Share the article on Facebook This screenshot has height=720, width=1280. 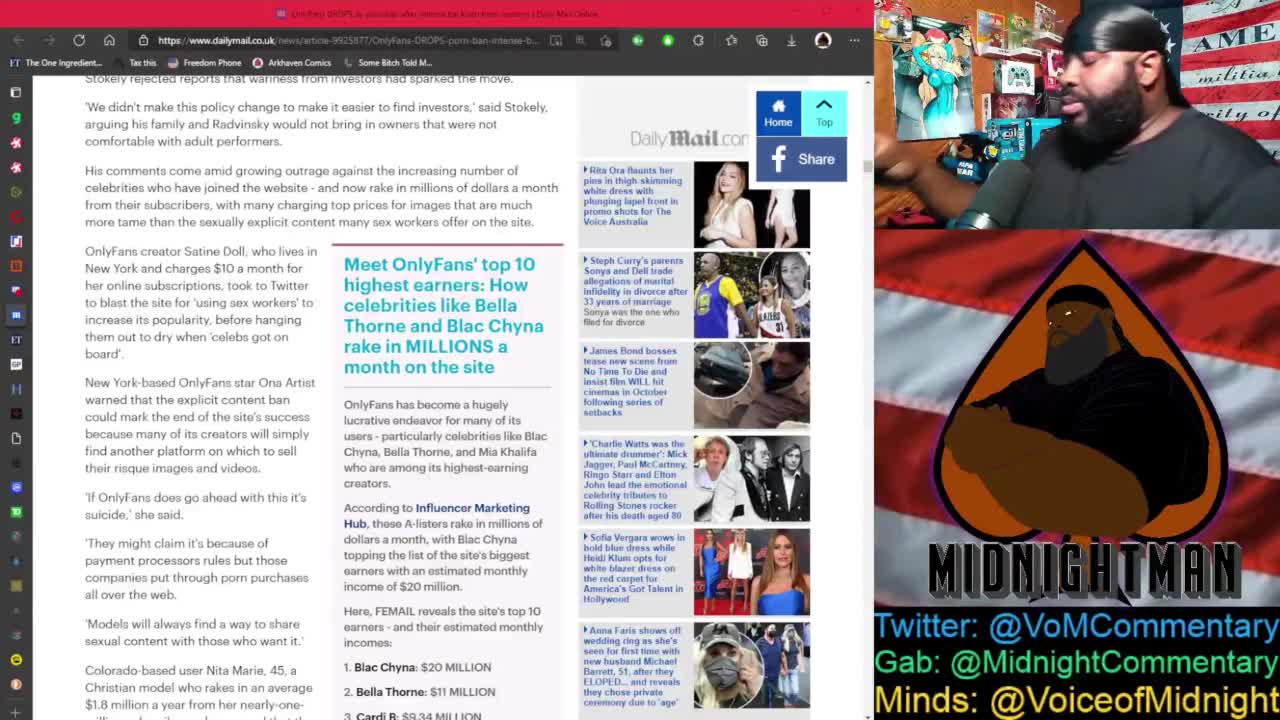click(801, 159)
